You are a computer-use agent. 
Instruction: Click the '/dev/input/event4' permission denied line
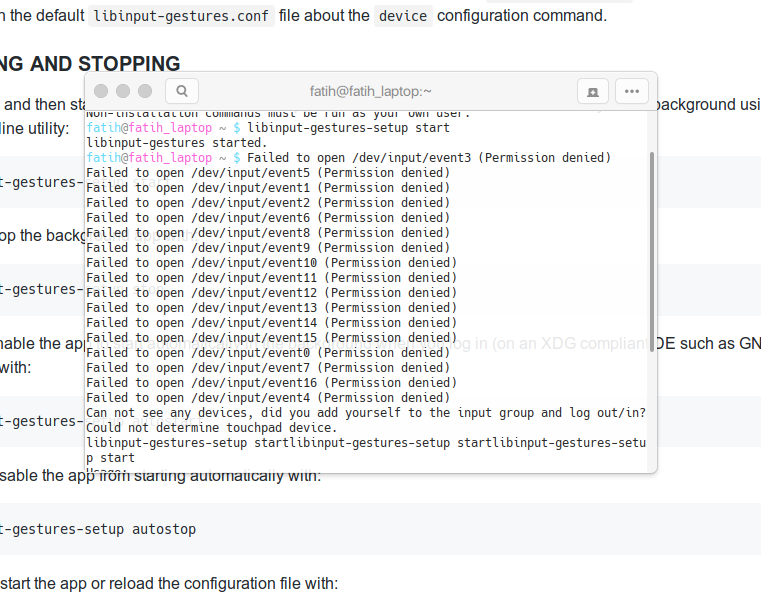(268, 398)
